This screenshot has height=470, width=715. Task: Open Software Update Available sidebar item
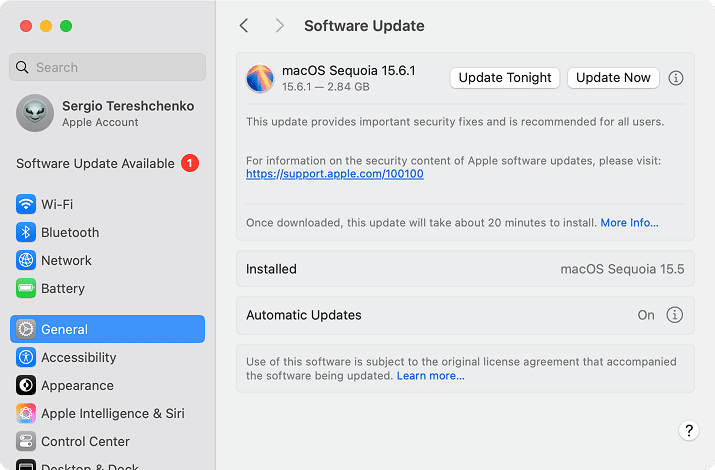point(108,163)
